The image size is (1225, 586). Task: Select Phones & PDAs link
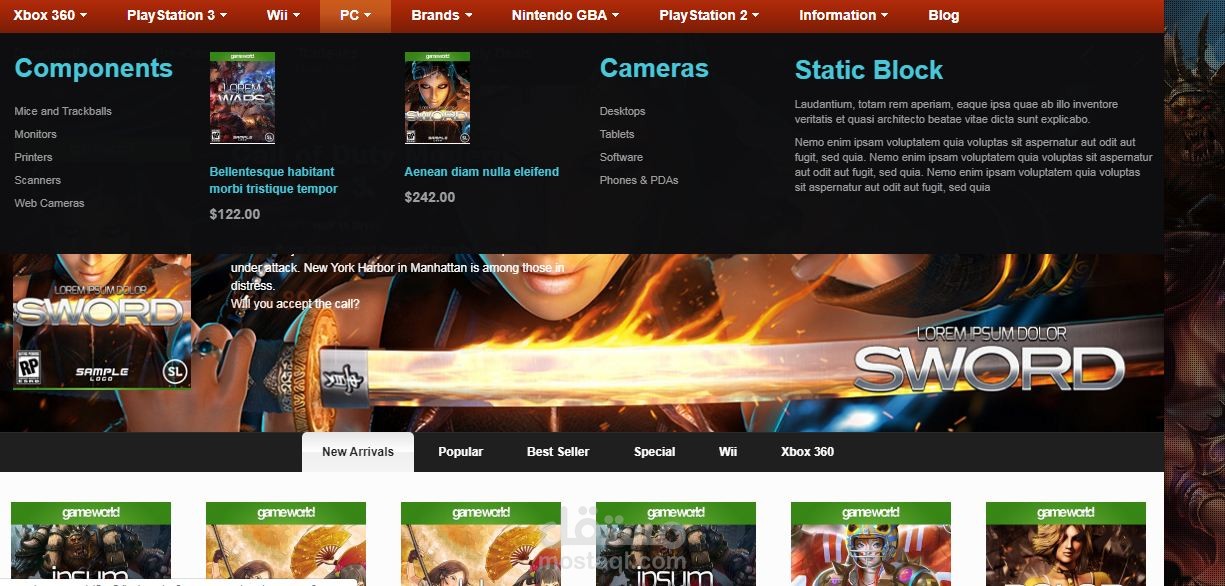coord(639,180)
